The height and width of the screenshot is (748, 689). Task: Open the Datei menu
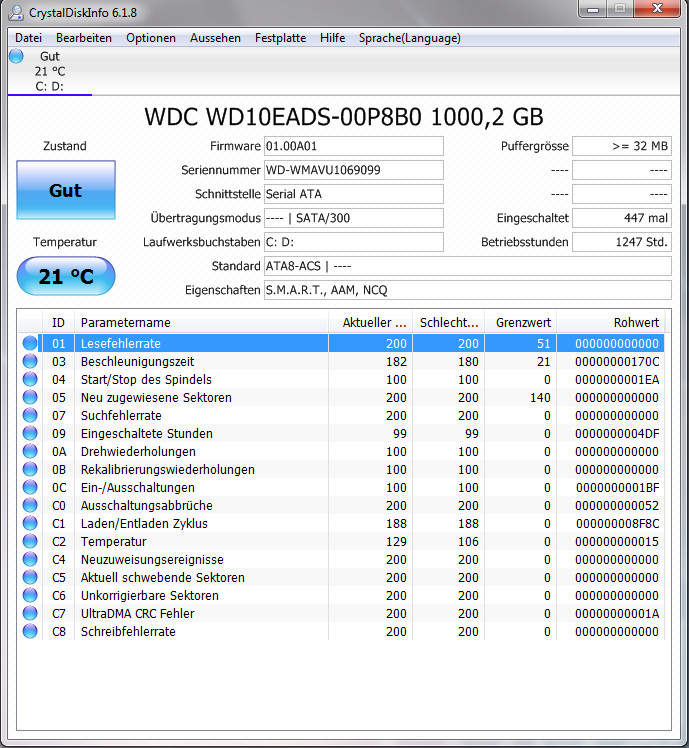[x=29, y=38]
